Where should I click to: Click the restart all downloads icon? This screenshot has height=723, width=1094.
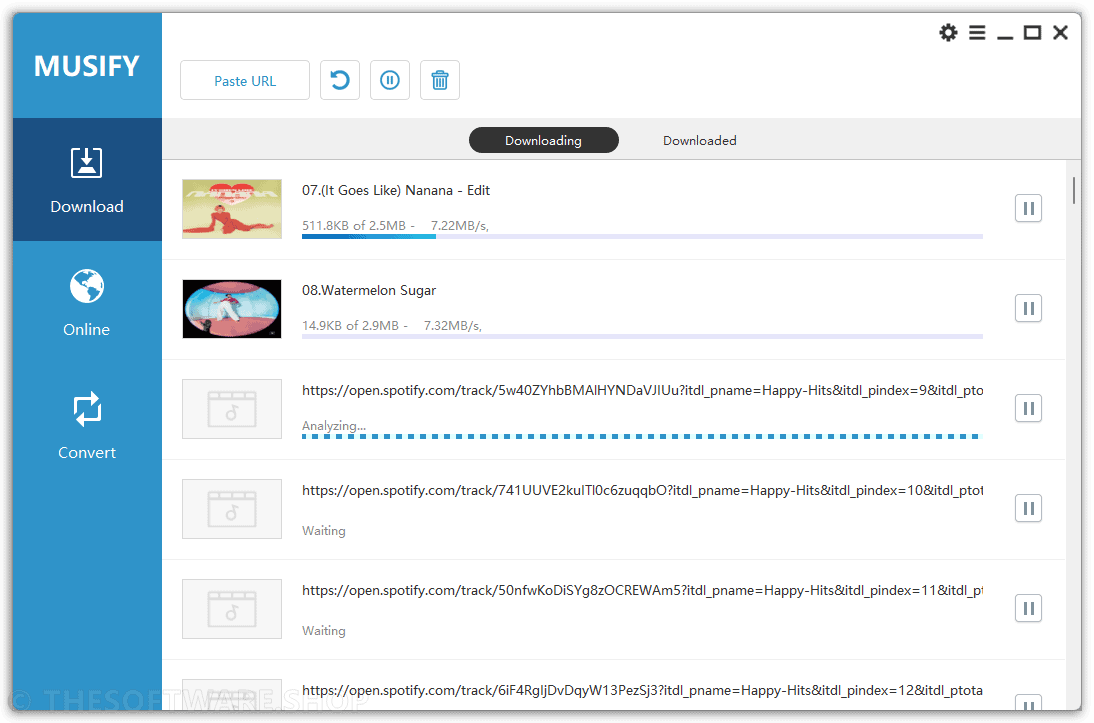click(340, 80)
